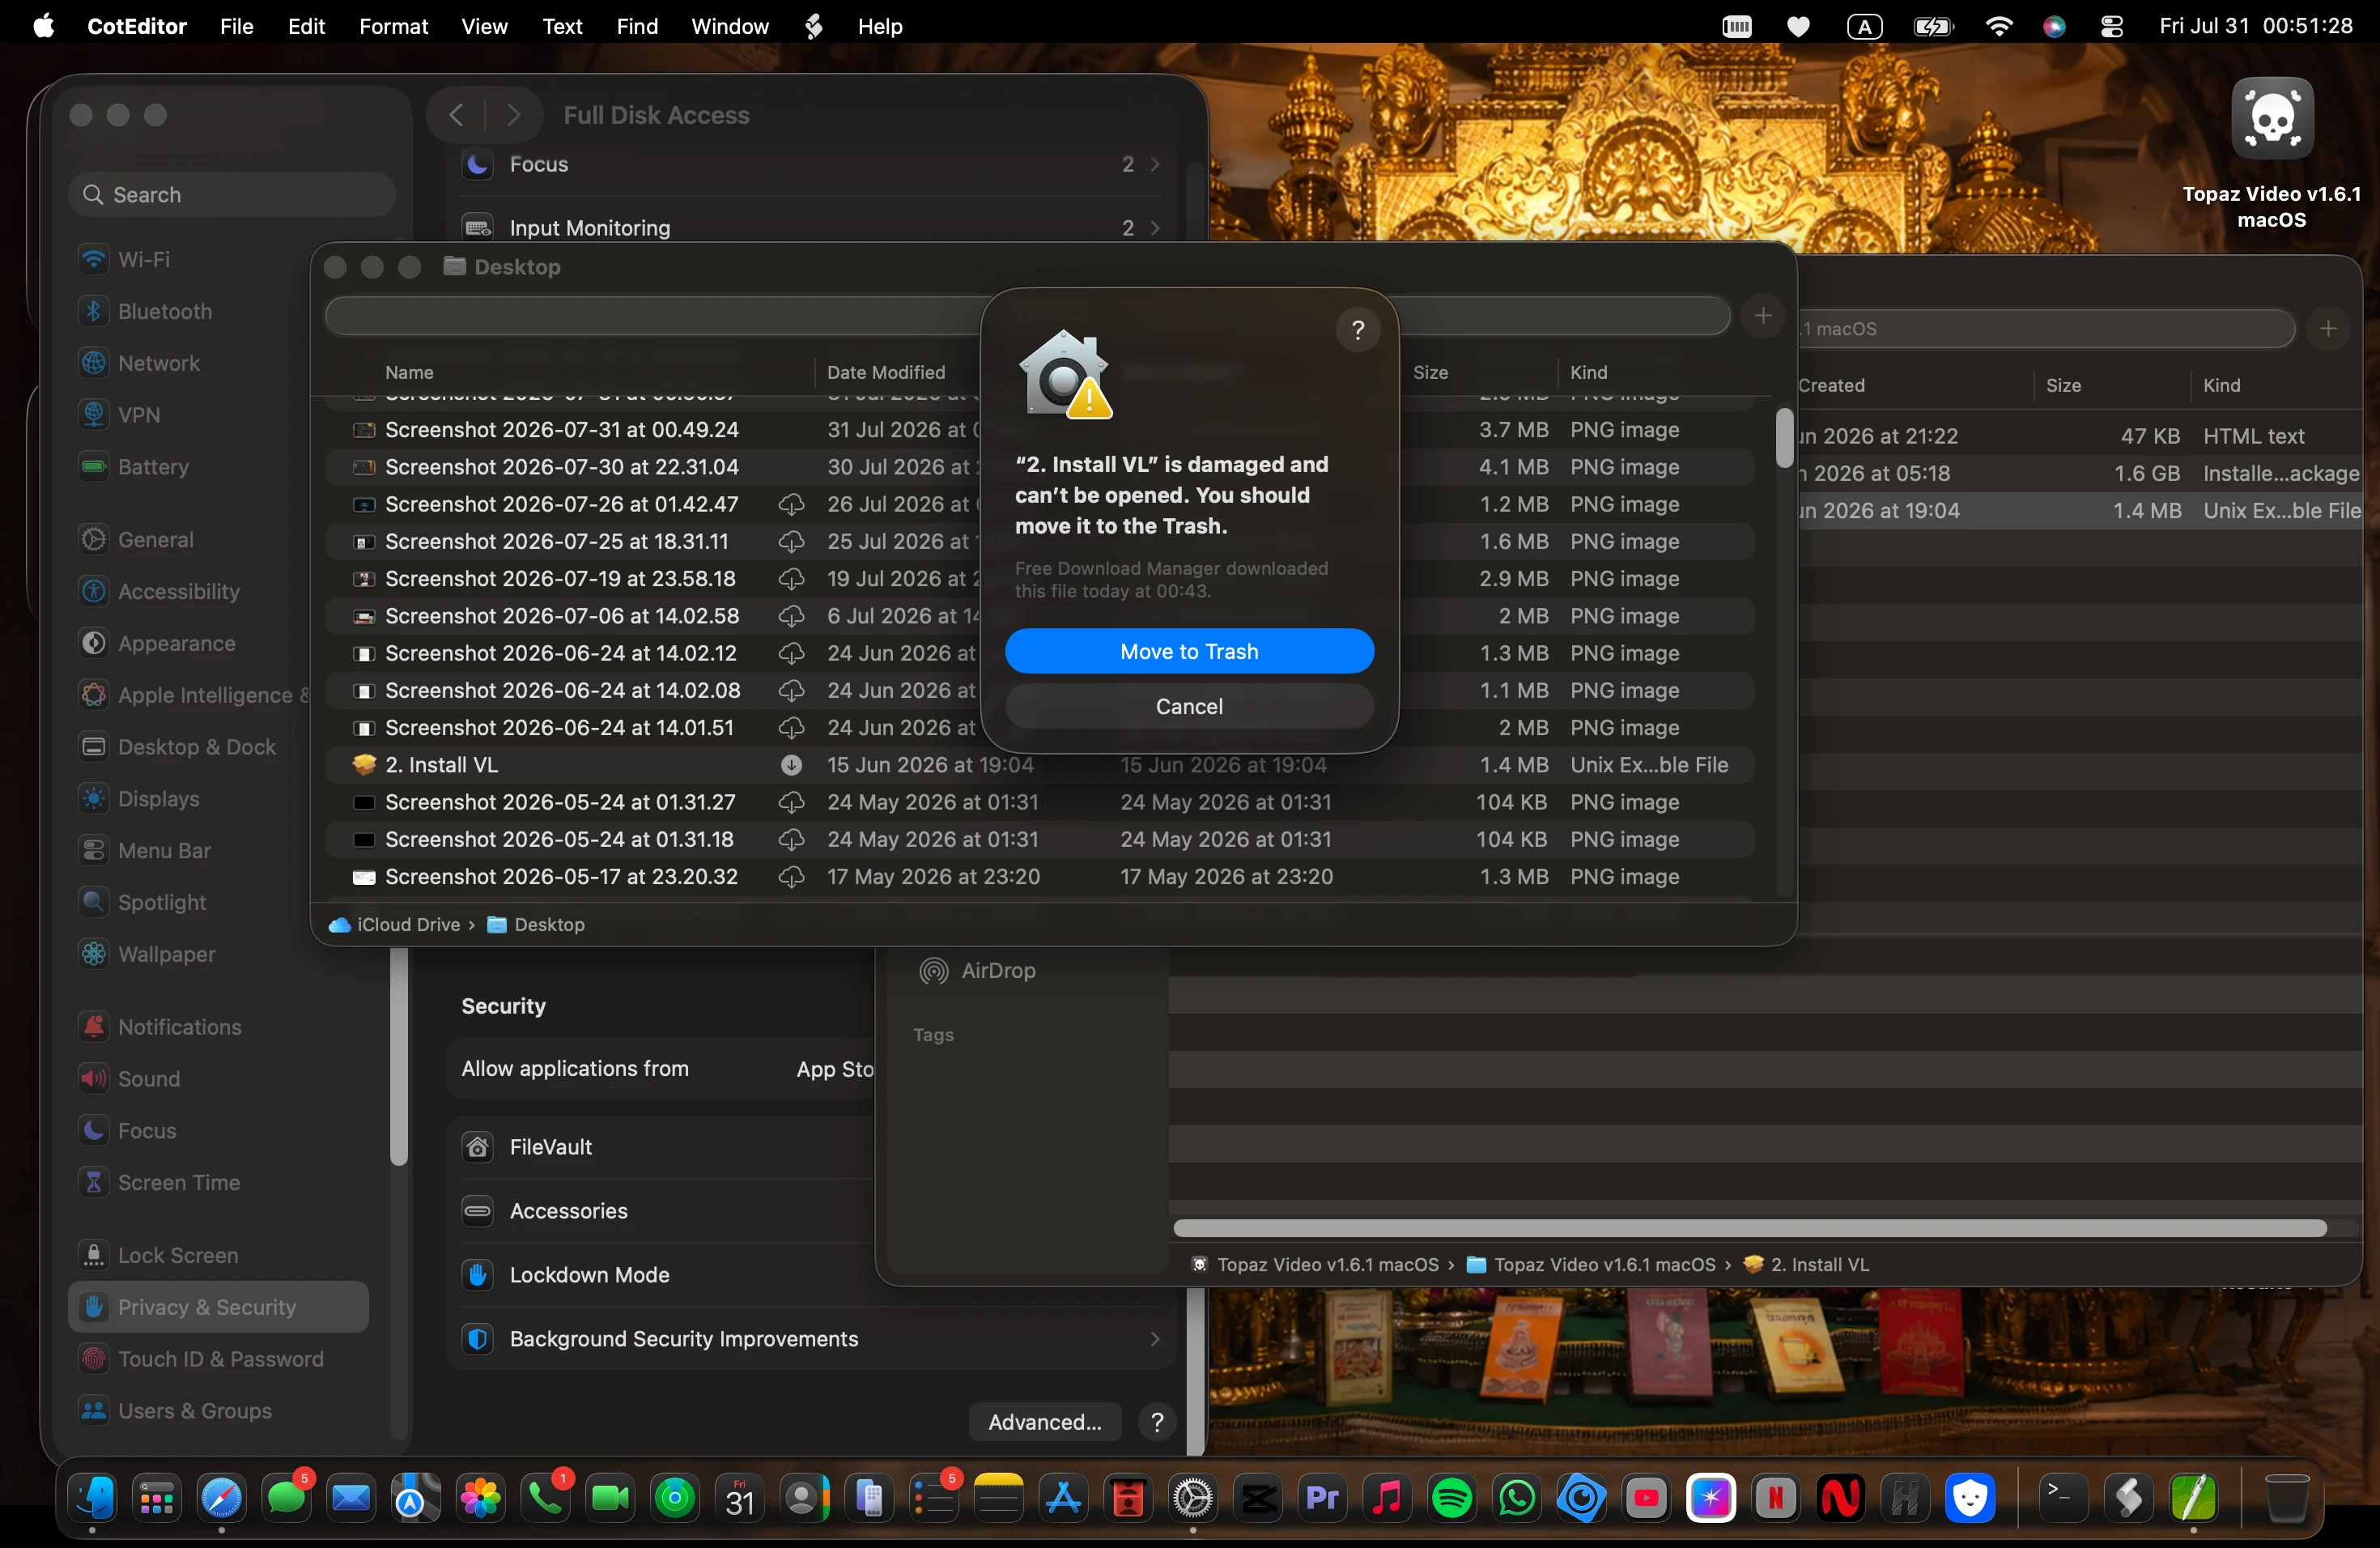Open Spotify in the Dock
The height and width of the screenshot is (1548, 2380).
pyautogui.click(x=1452, y=1498)
